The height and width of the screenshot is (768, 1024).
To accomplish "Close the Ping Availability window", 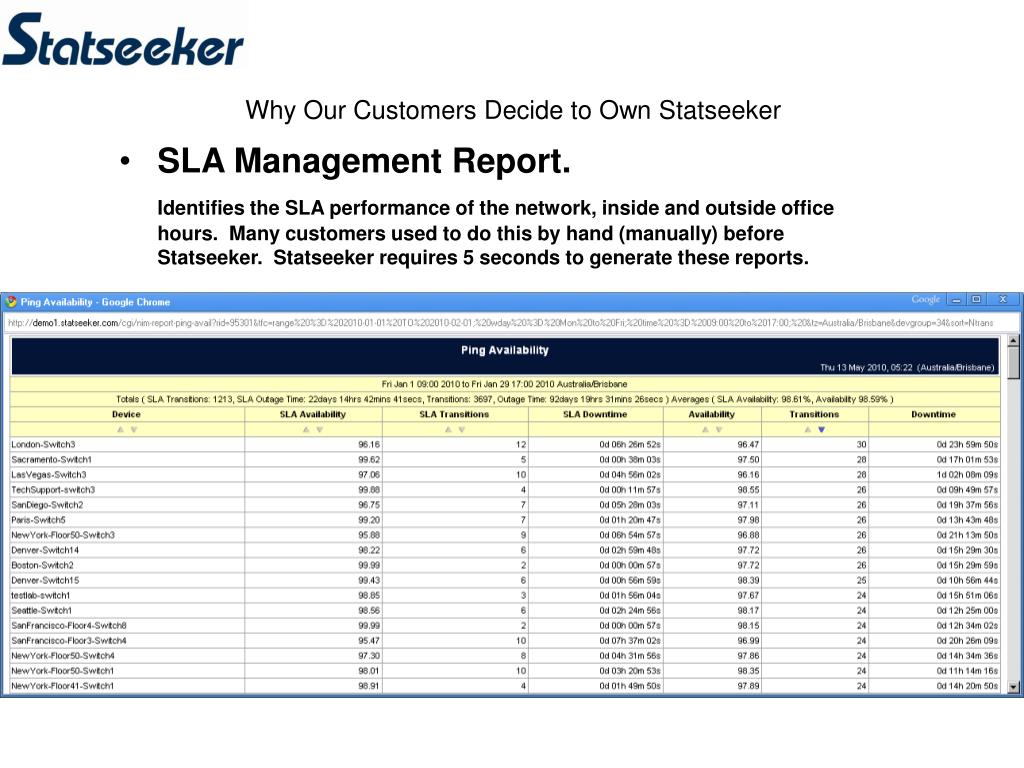I will click(x=1003, y=300).
